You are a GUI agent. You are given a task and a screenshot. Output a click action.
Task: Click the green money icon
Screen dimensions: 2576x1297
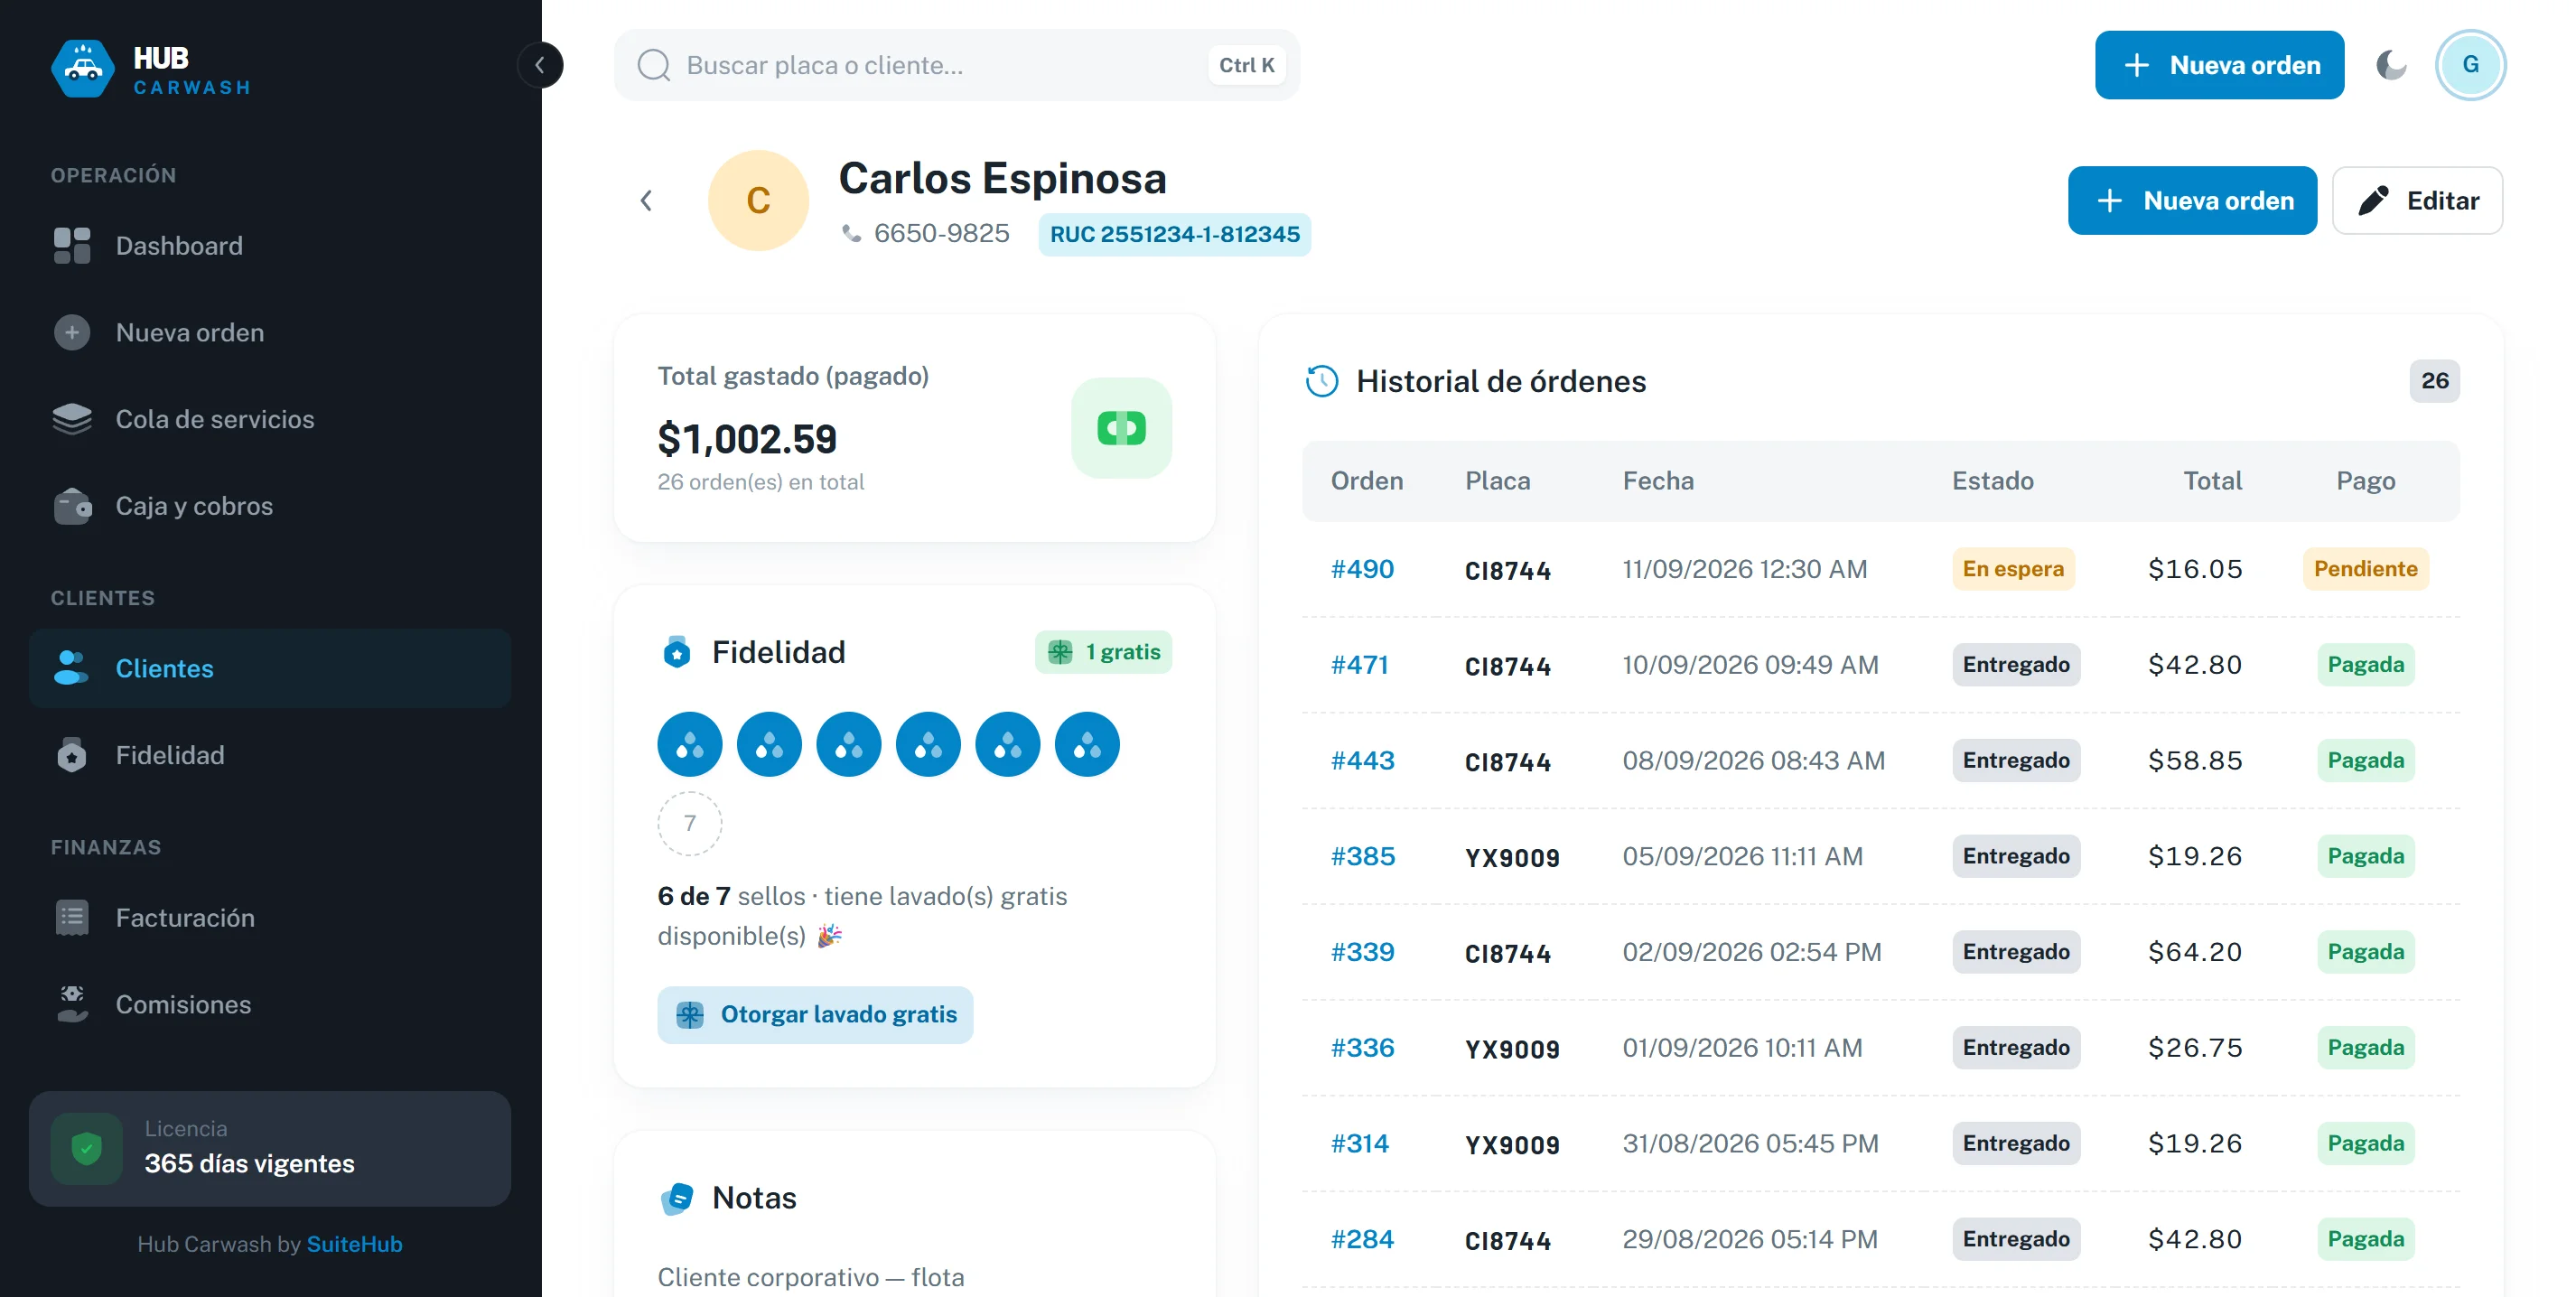(x=1121, y=428)
